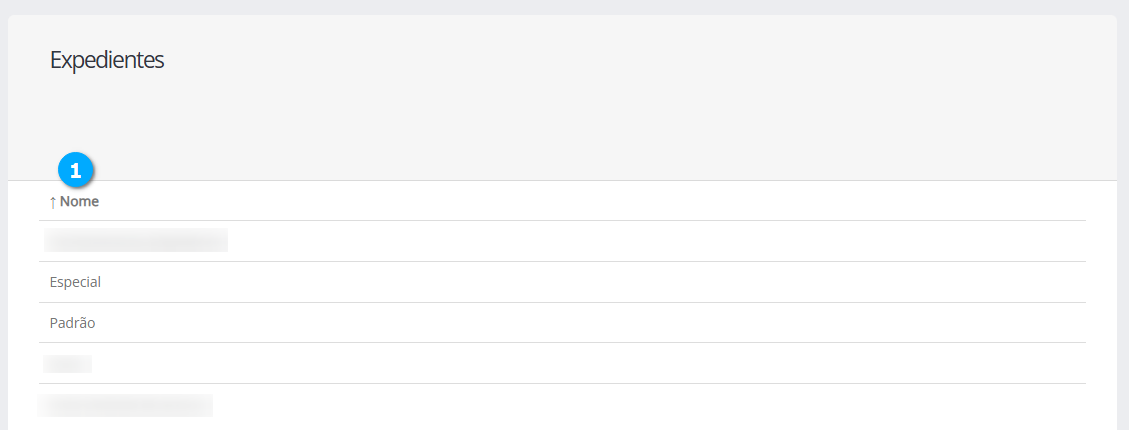This screenshot has height=430, width=1129.
Task: Click the Expedientes page title
Action: point(107,60)
